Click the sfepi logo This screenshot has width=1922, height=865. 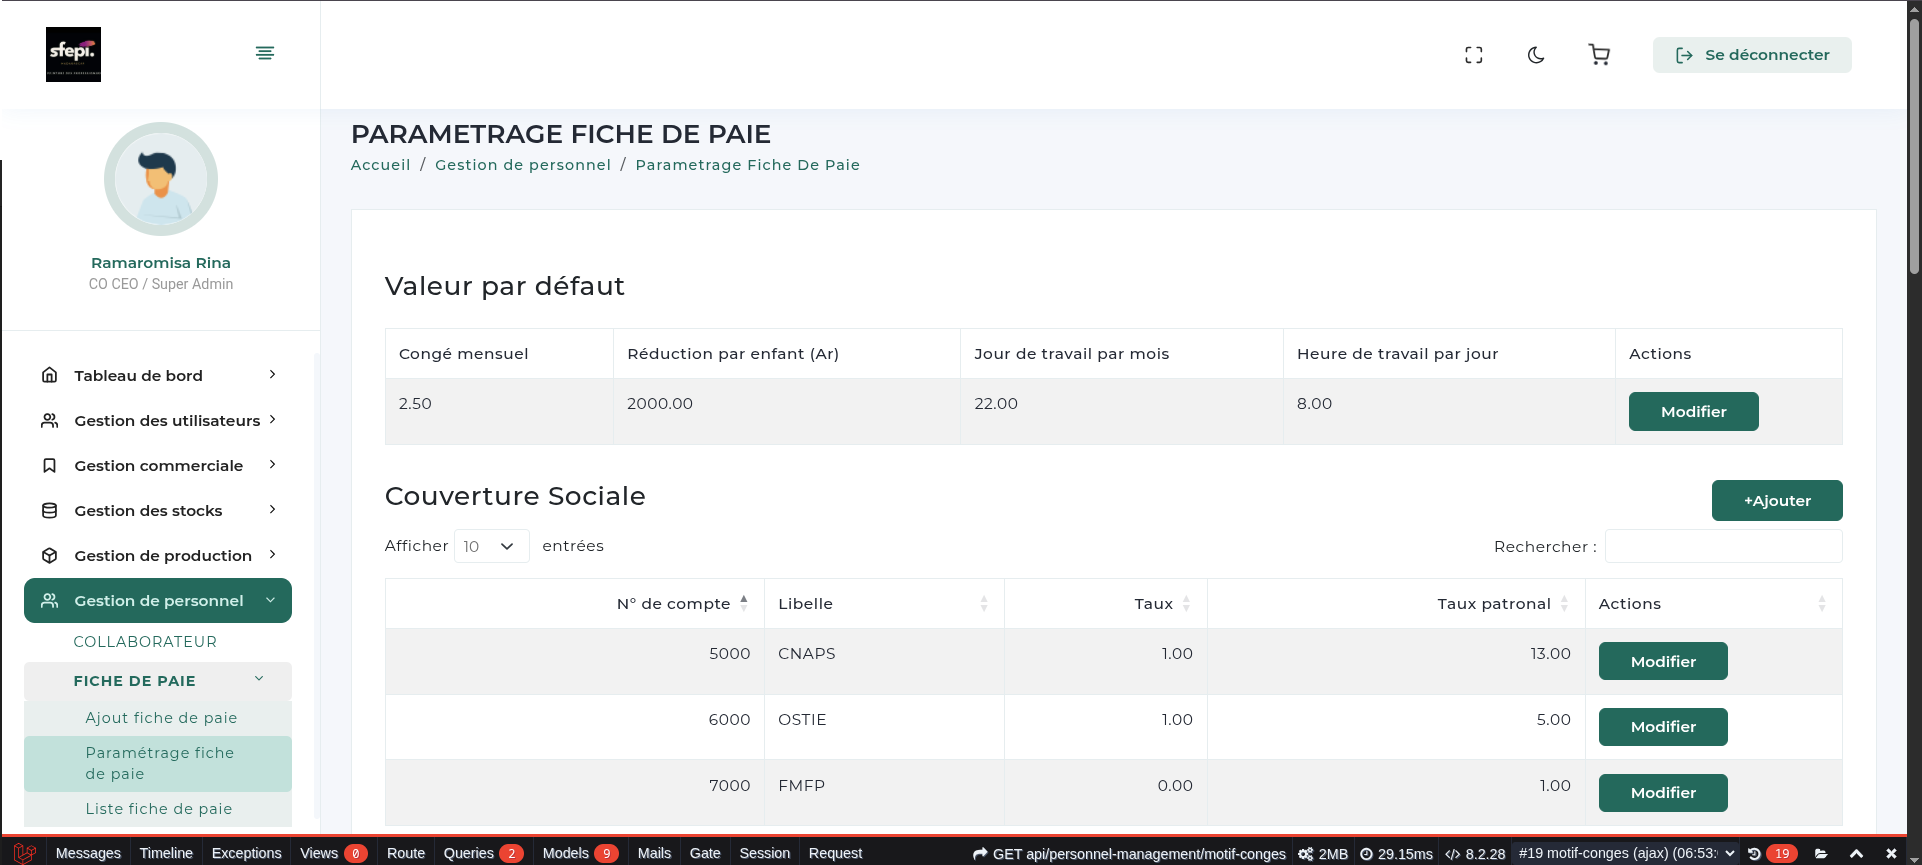(73, 54)
